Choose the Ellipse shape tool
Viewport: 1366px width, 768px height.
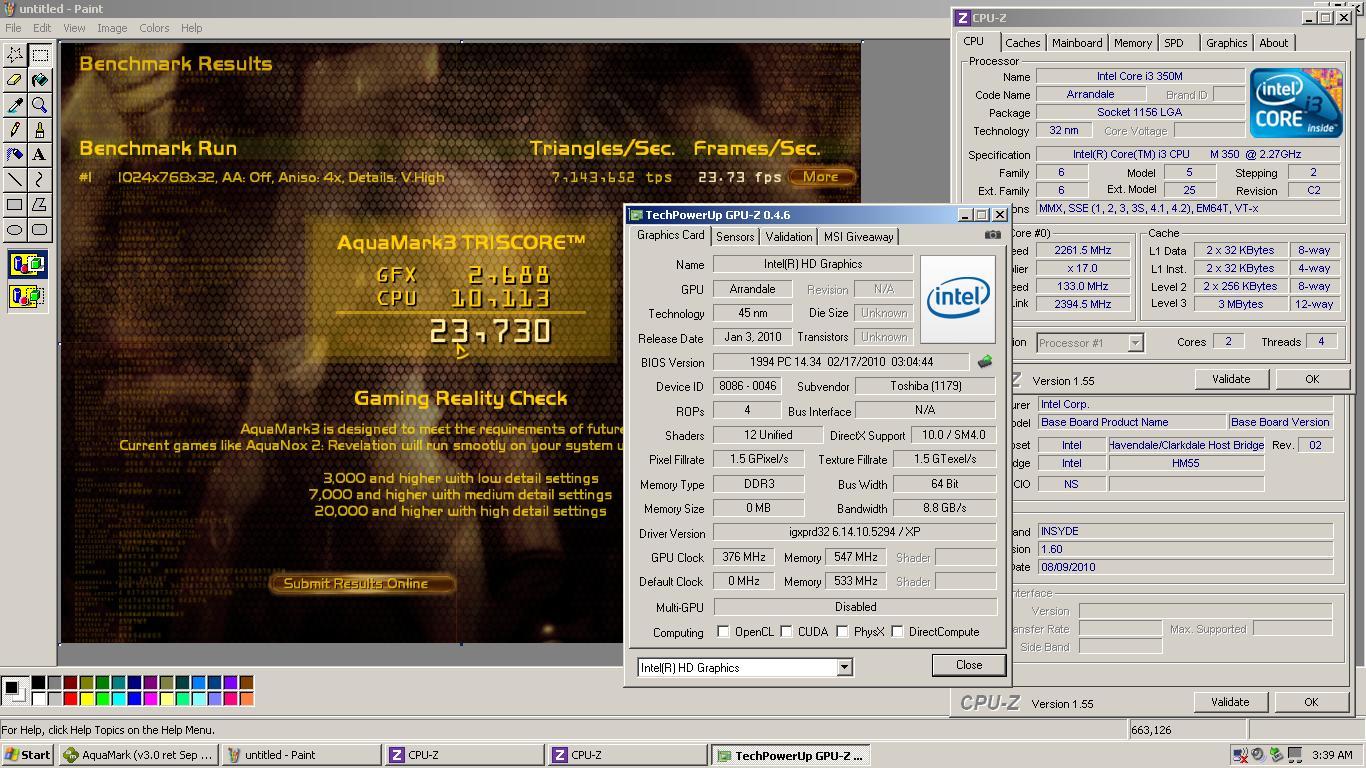coord(15,230)
